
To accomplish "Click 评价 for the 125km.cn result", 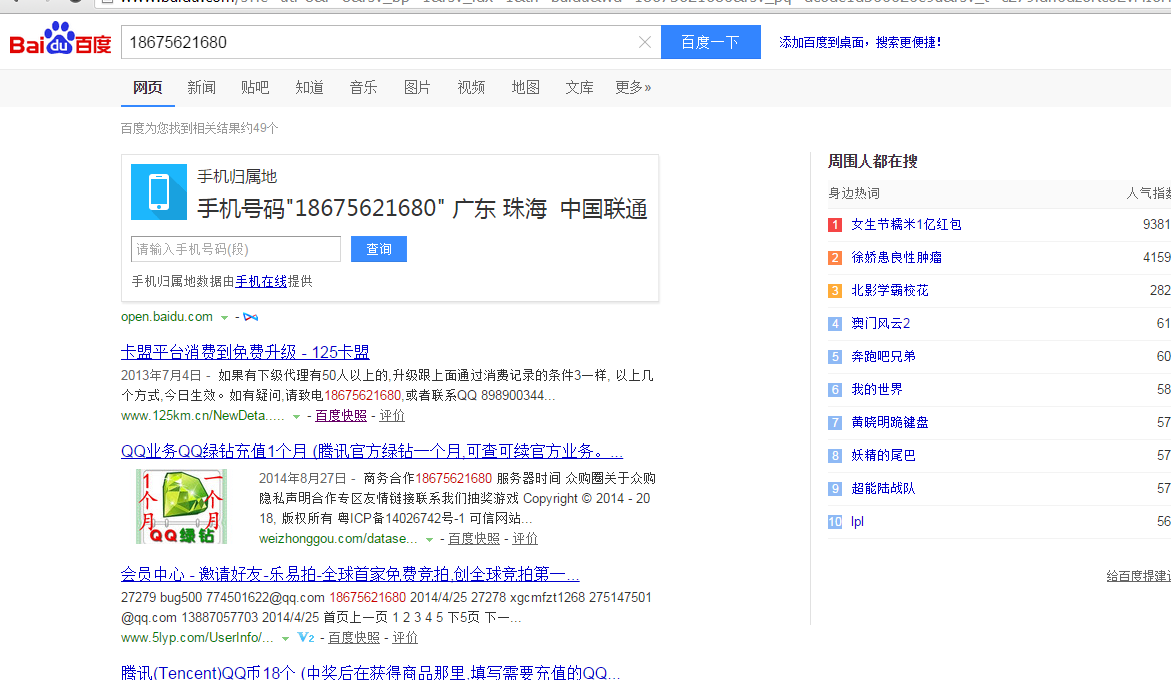I will pos(392,416).
